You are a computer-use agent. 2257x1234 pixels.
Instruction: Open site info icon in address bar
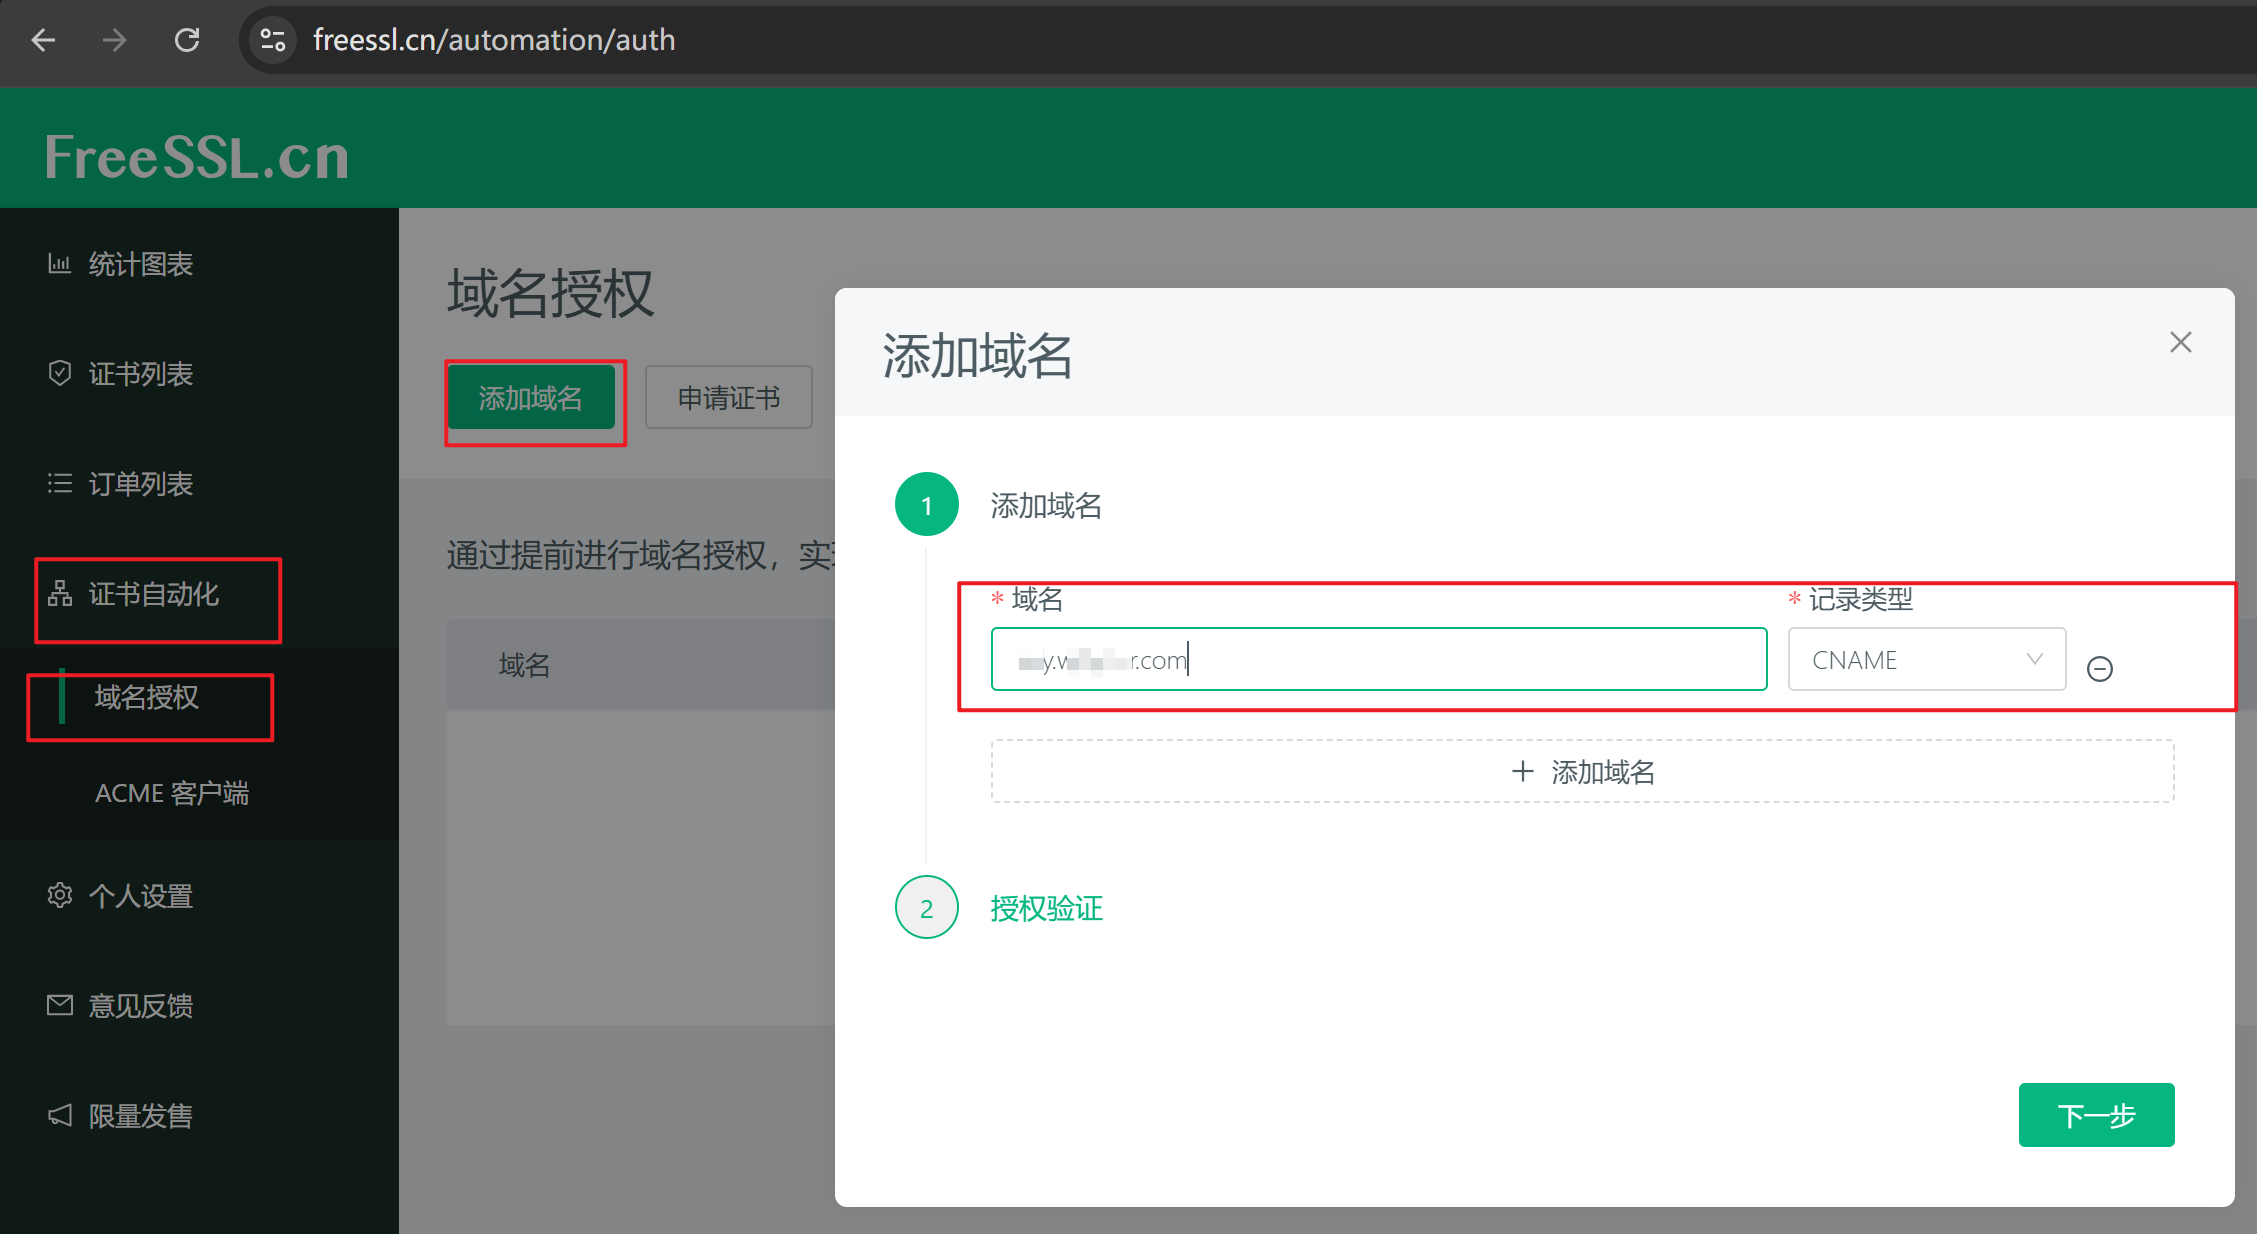[273, 40]
